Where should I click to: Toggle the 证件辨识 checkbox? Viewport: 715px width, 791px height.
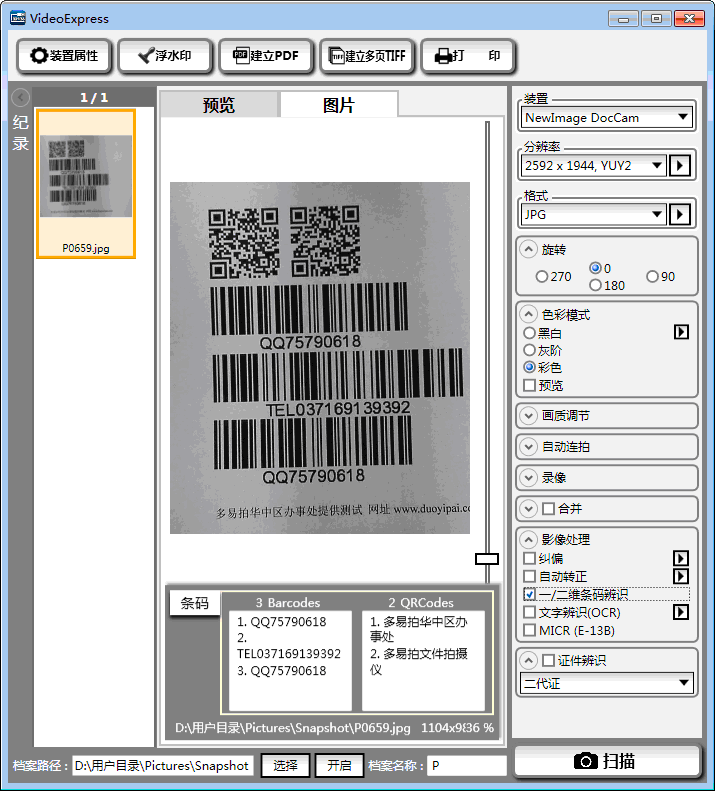click(548, 660)
